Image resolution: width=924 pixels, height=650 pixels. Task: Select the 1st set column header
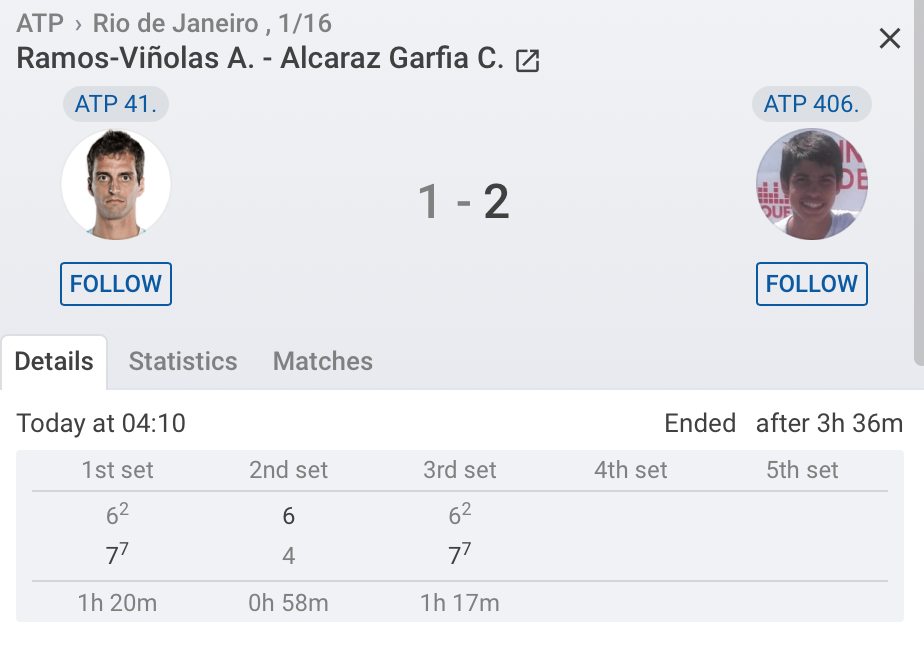click(x=118, y=470)
